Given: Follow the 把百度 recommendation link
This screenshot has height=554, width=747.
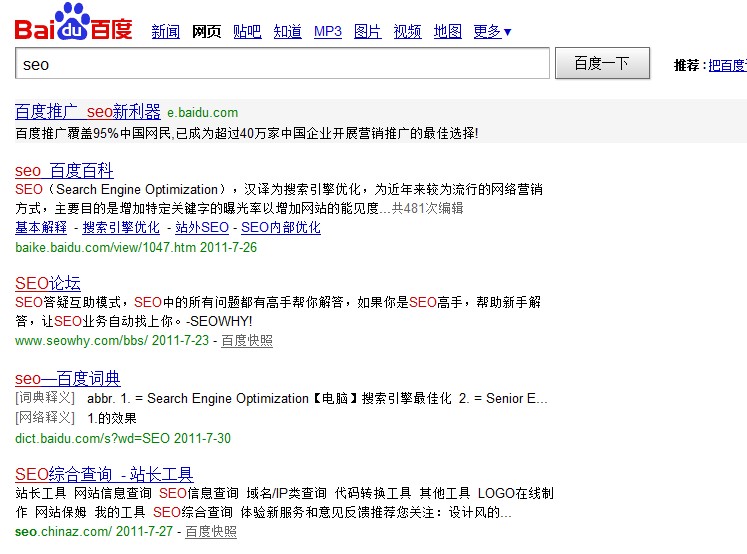Looking at the screenshot, I should (727, 65).
